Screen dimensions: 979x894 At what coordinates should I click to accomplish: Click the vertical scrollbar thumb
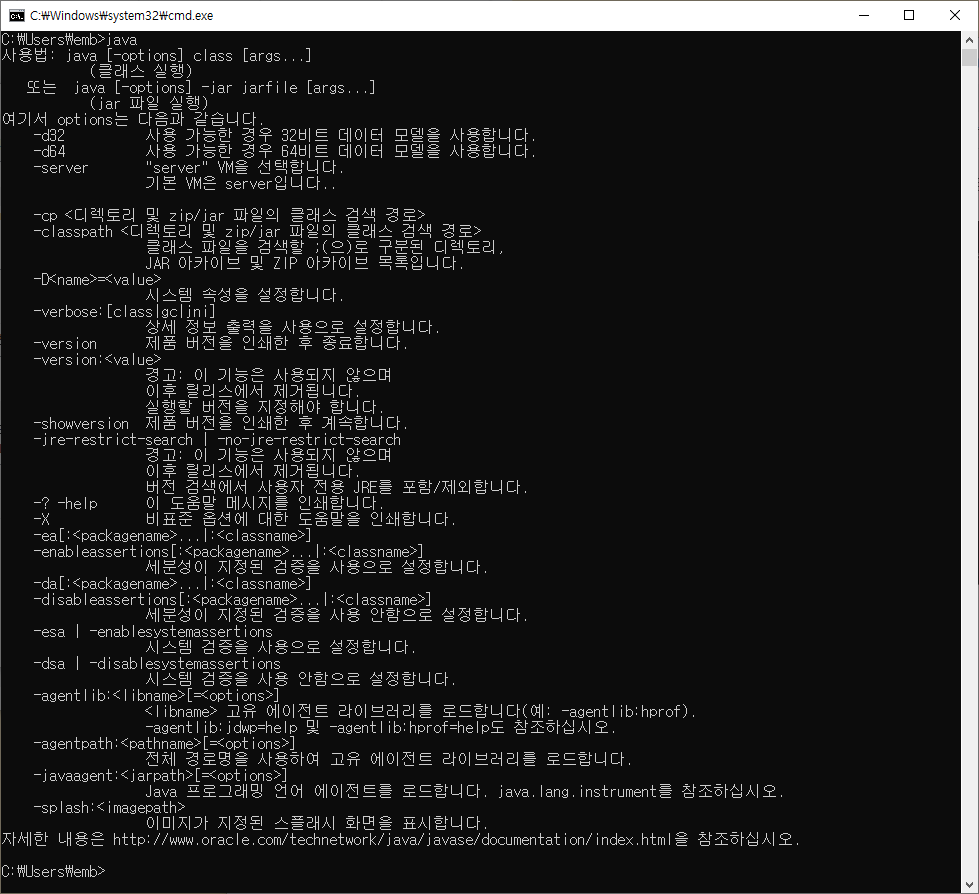(x=969, y=57)
